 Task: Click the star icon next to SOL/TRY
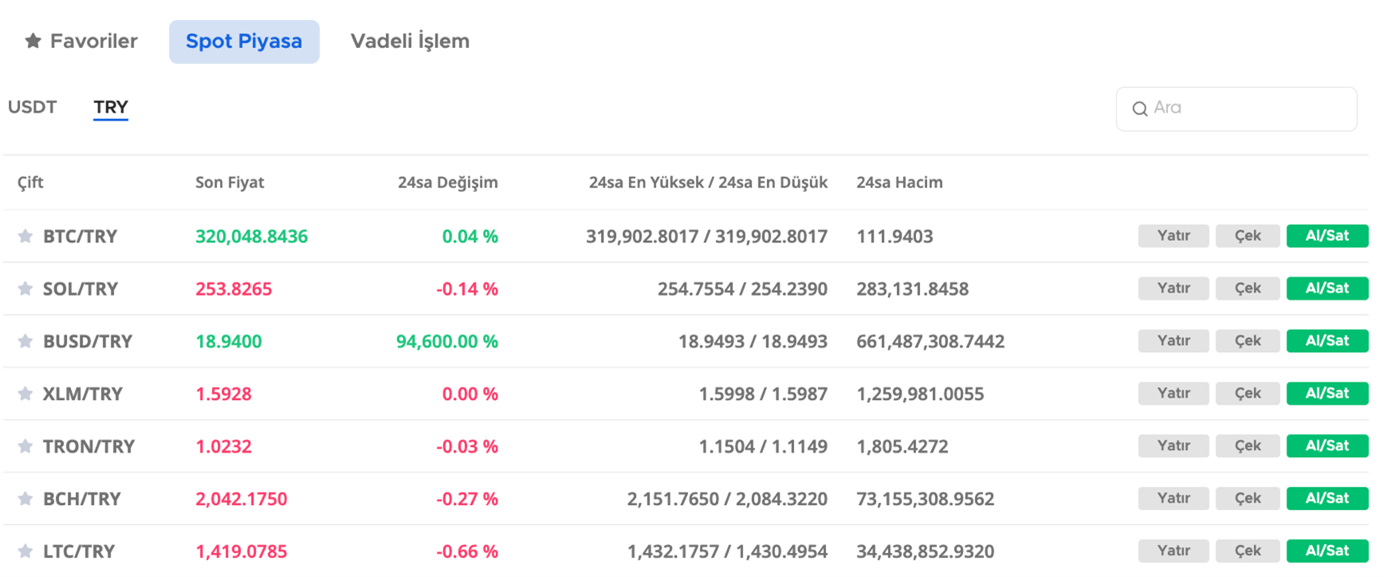tap(25, 288)
